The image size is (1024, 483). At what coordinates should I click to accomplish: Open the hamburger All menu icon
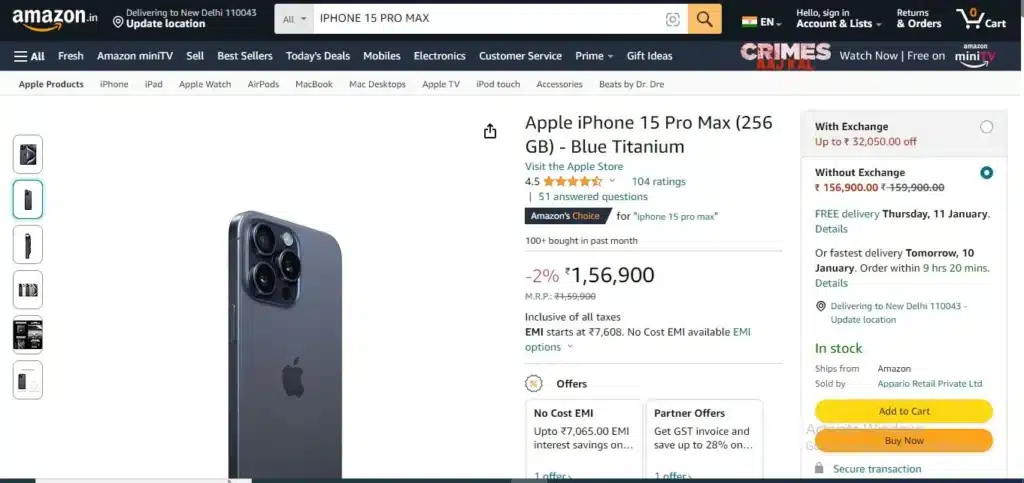click(x=29, y=56)
